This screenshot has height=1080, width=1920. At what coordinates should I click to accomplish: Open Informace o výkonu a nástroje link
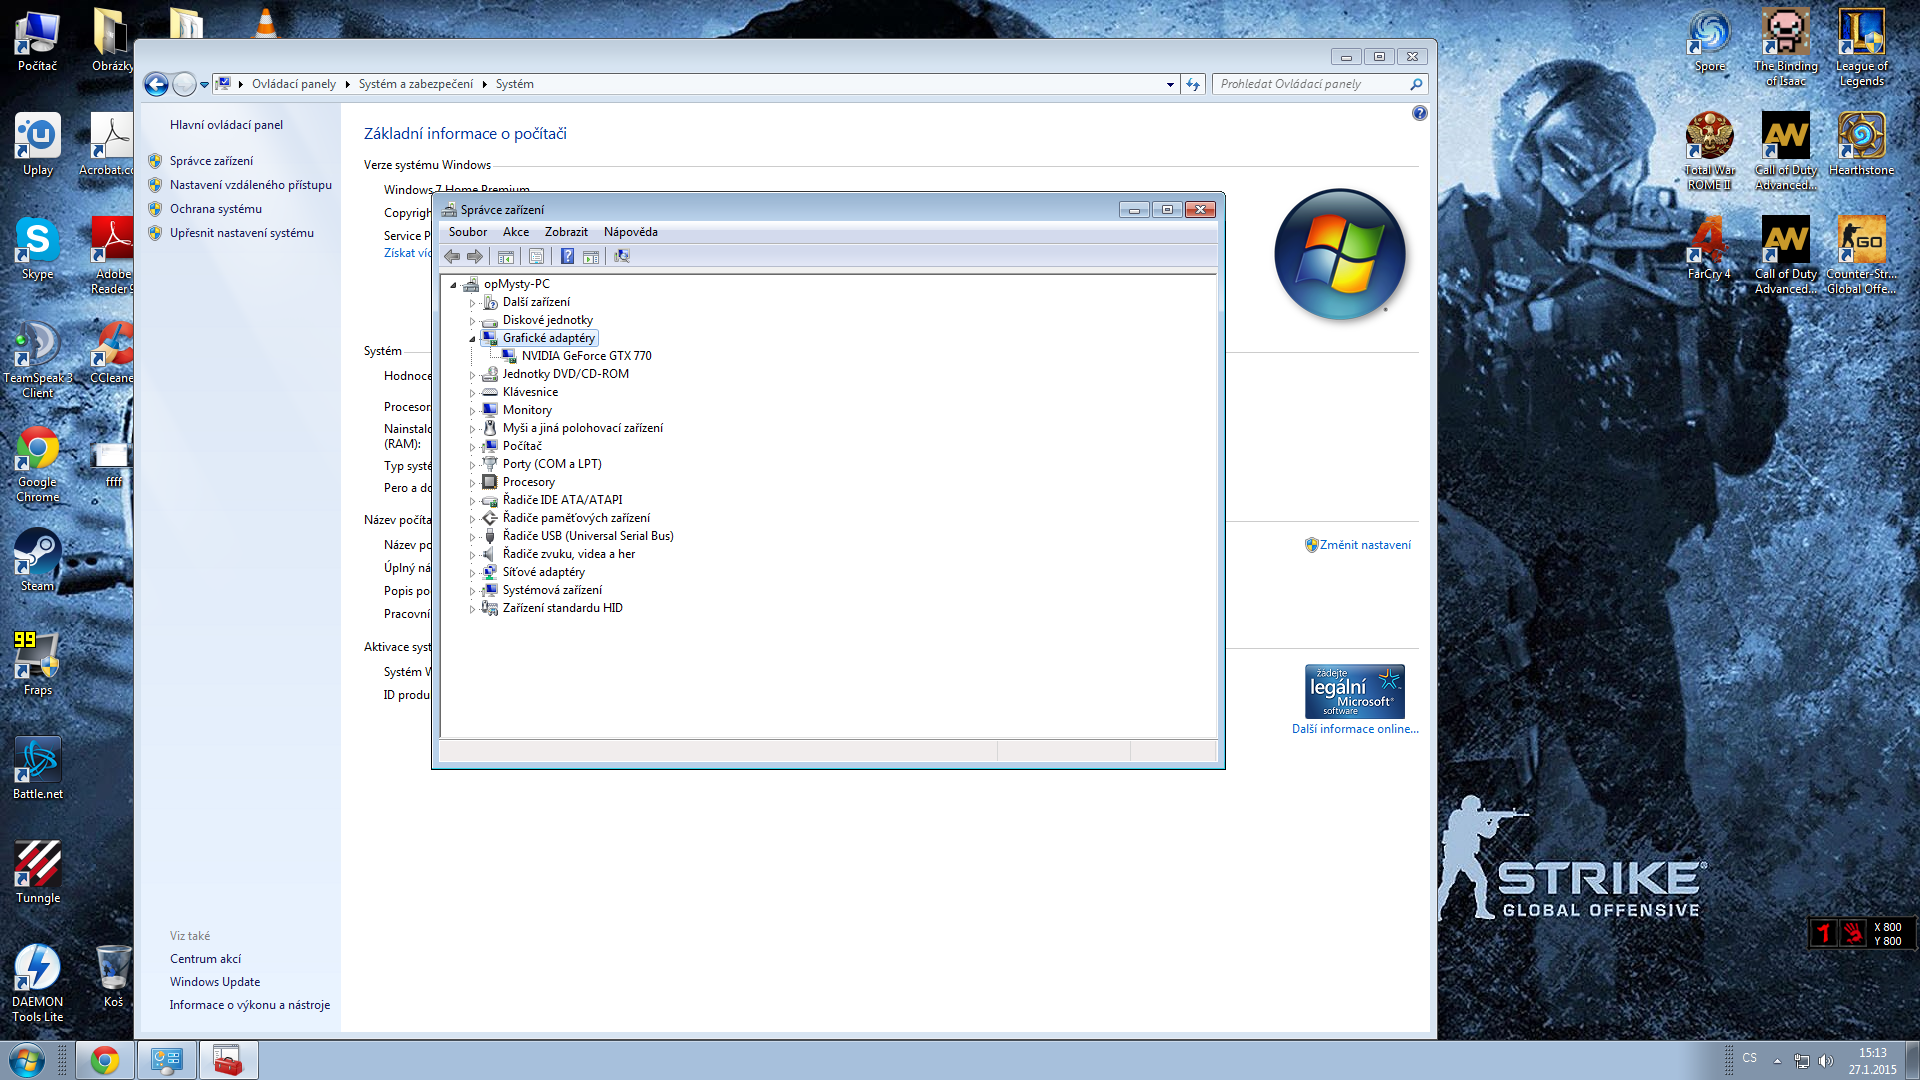[250, 1005]
